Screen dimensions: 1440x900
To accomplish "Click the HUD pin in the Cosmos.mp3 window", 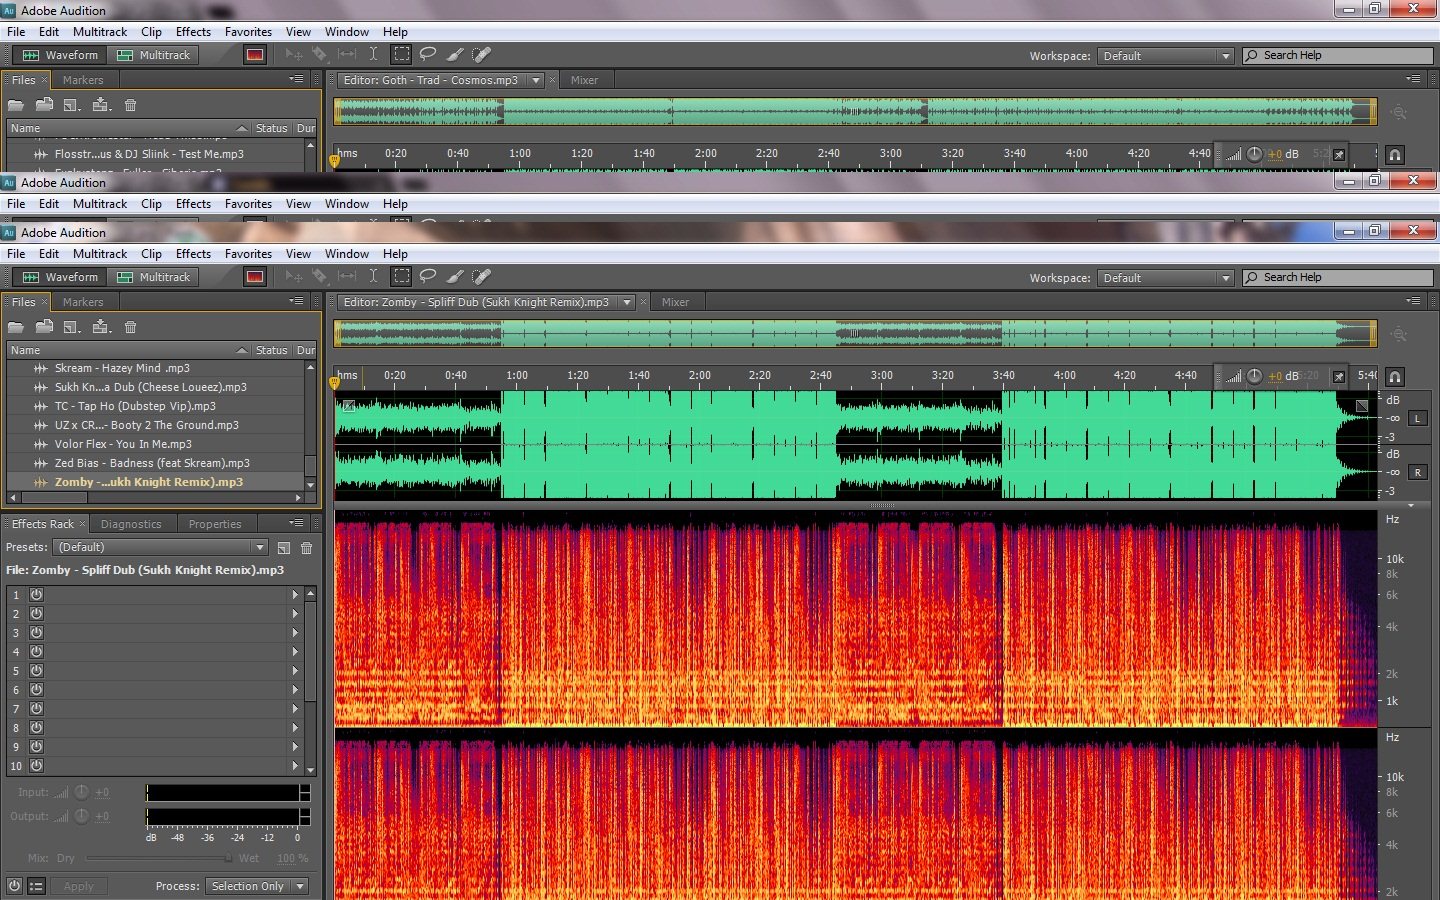I will (x=1339, y=155).
